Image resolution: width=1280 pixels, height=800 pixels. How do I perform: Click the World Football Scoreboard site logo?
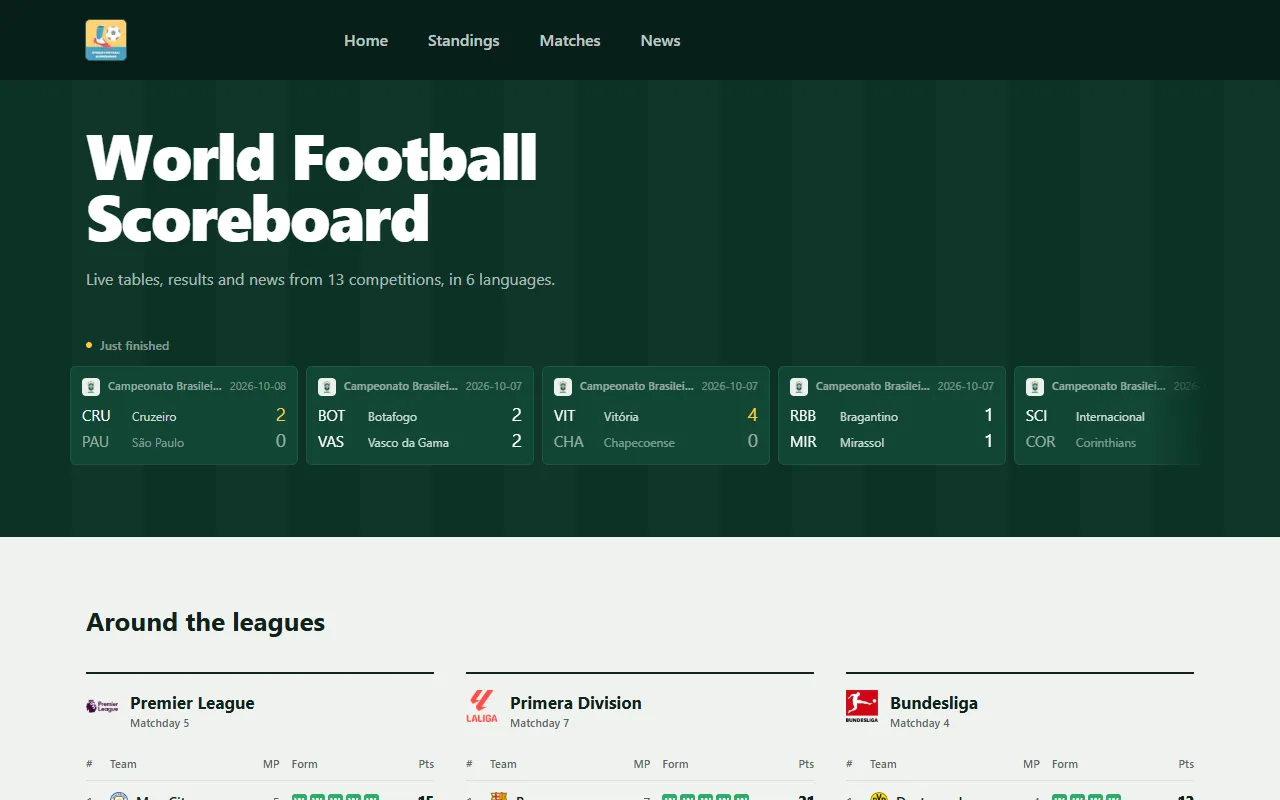tap(106, 40)
